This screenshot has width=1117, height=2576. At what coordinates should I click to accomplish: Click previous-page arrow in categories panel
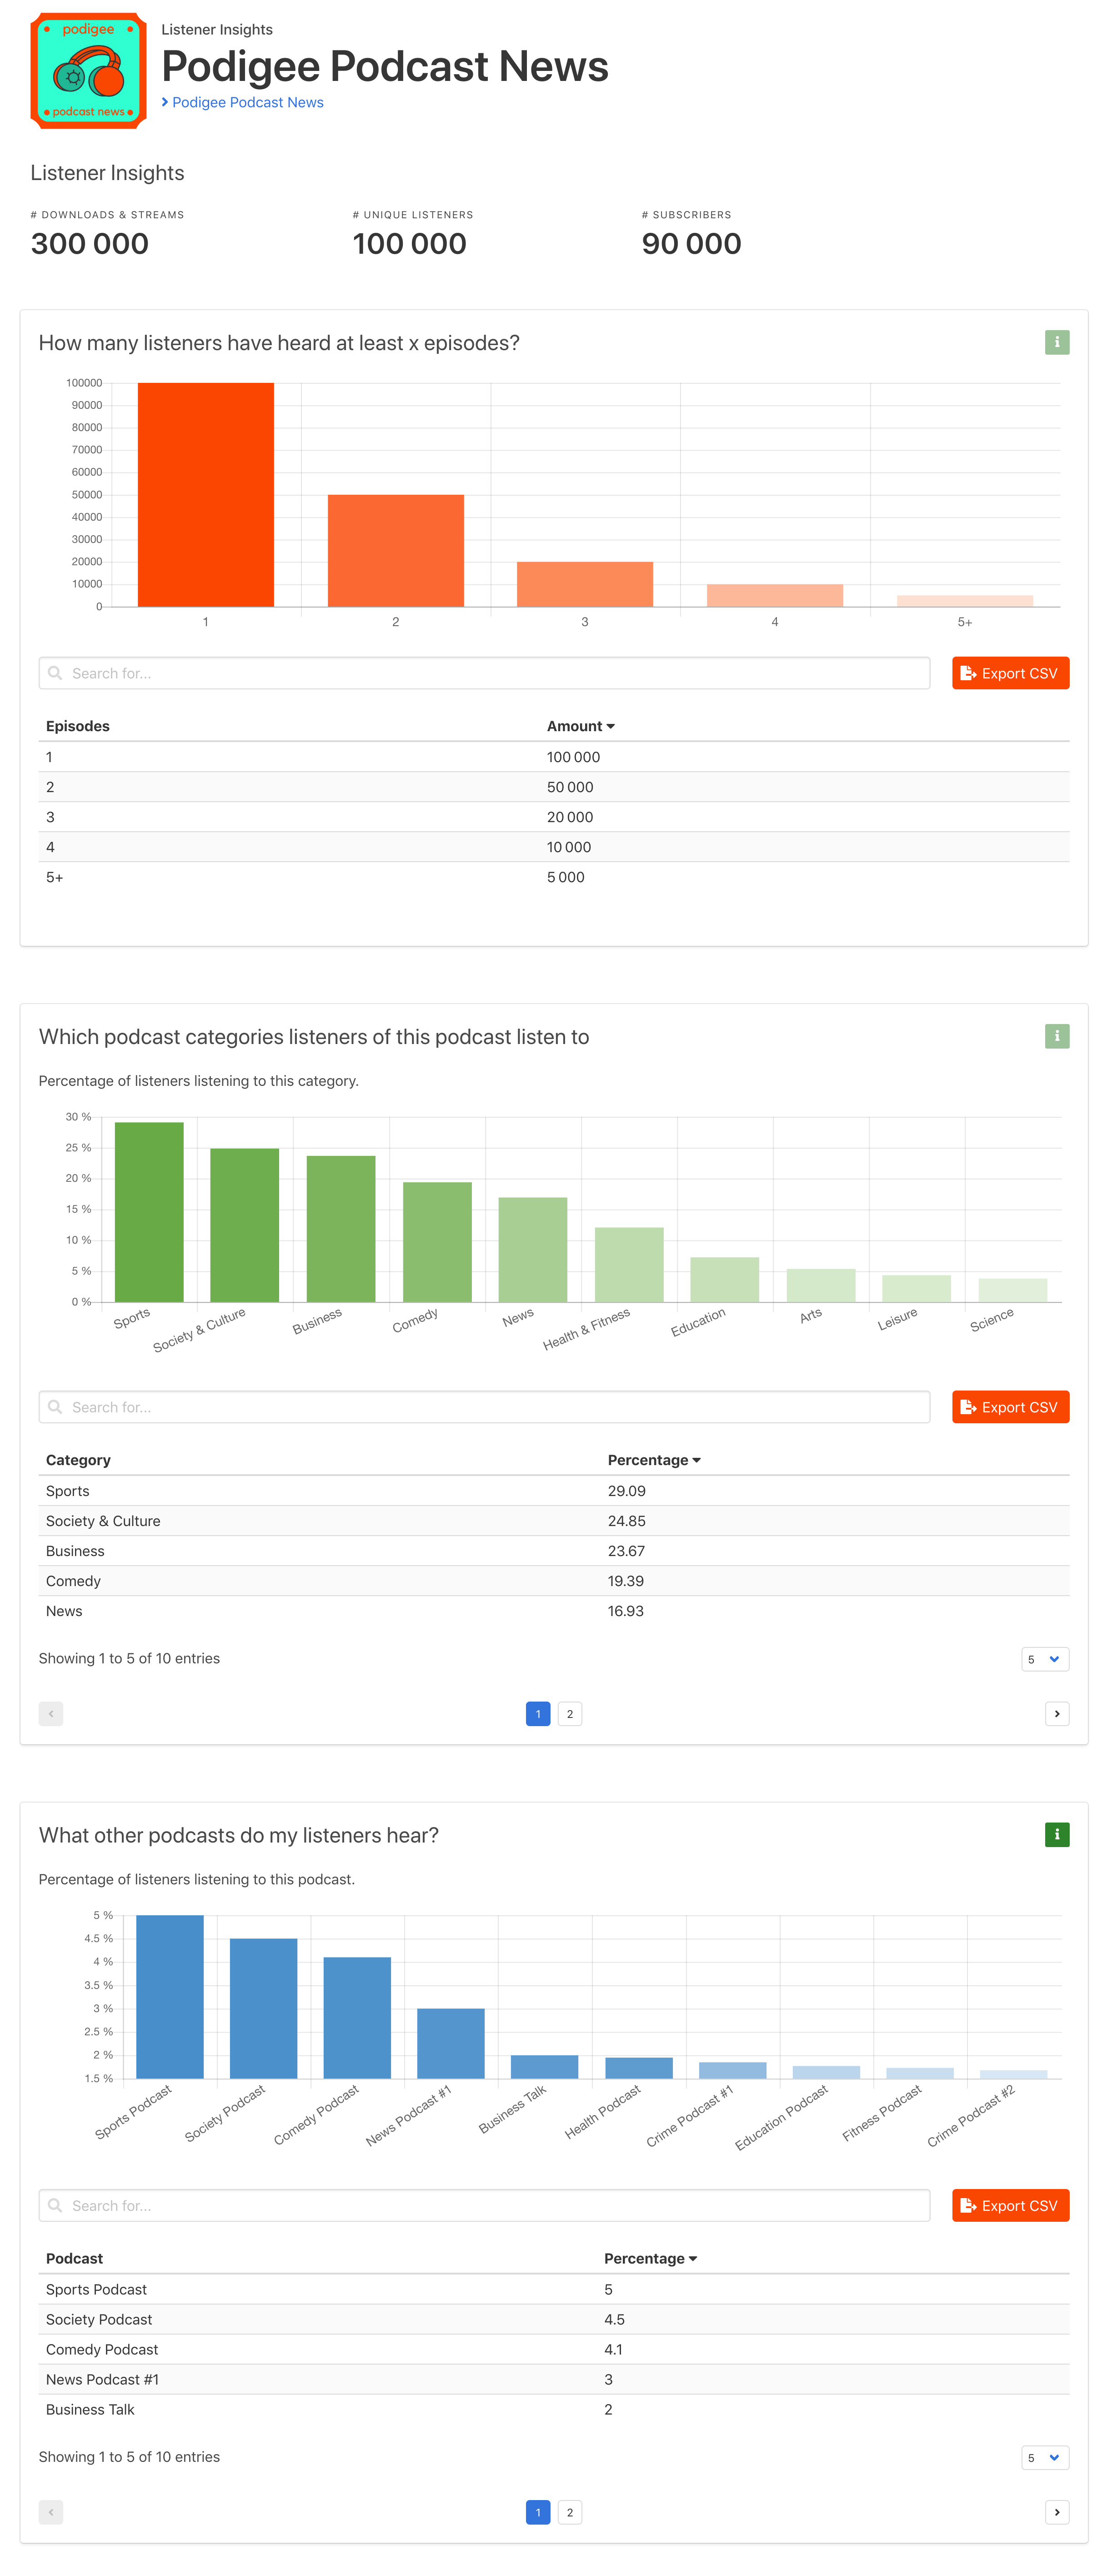[51, 1714]
